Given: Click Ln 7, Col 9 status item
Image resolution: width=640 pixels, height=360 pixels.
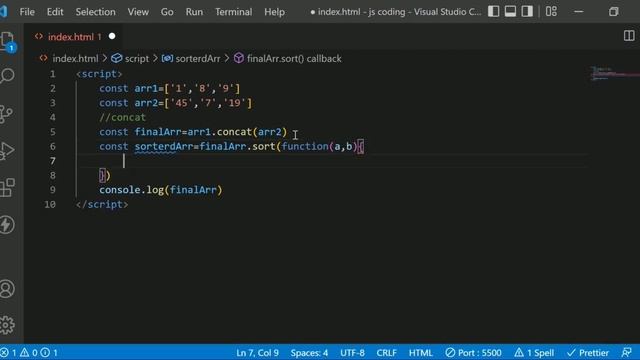Looking at the screenshot, I should [257, 353].
